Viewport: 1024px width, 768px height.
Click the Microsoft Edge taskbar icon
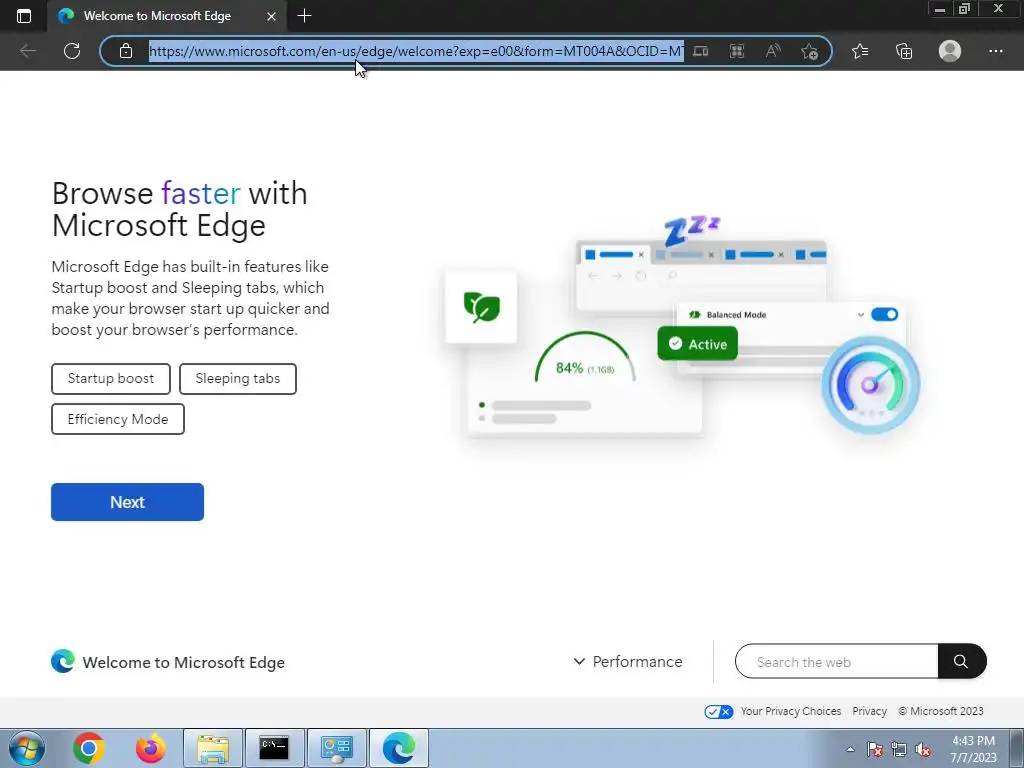tap(399, 748)
